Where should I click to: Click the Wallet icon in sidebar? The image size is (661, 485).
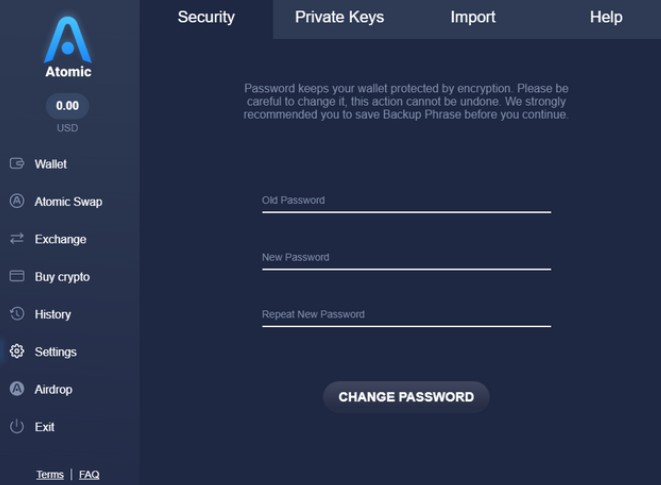(16, 164)
